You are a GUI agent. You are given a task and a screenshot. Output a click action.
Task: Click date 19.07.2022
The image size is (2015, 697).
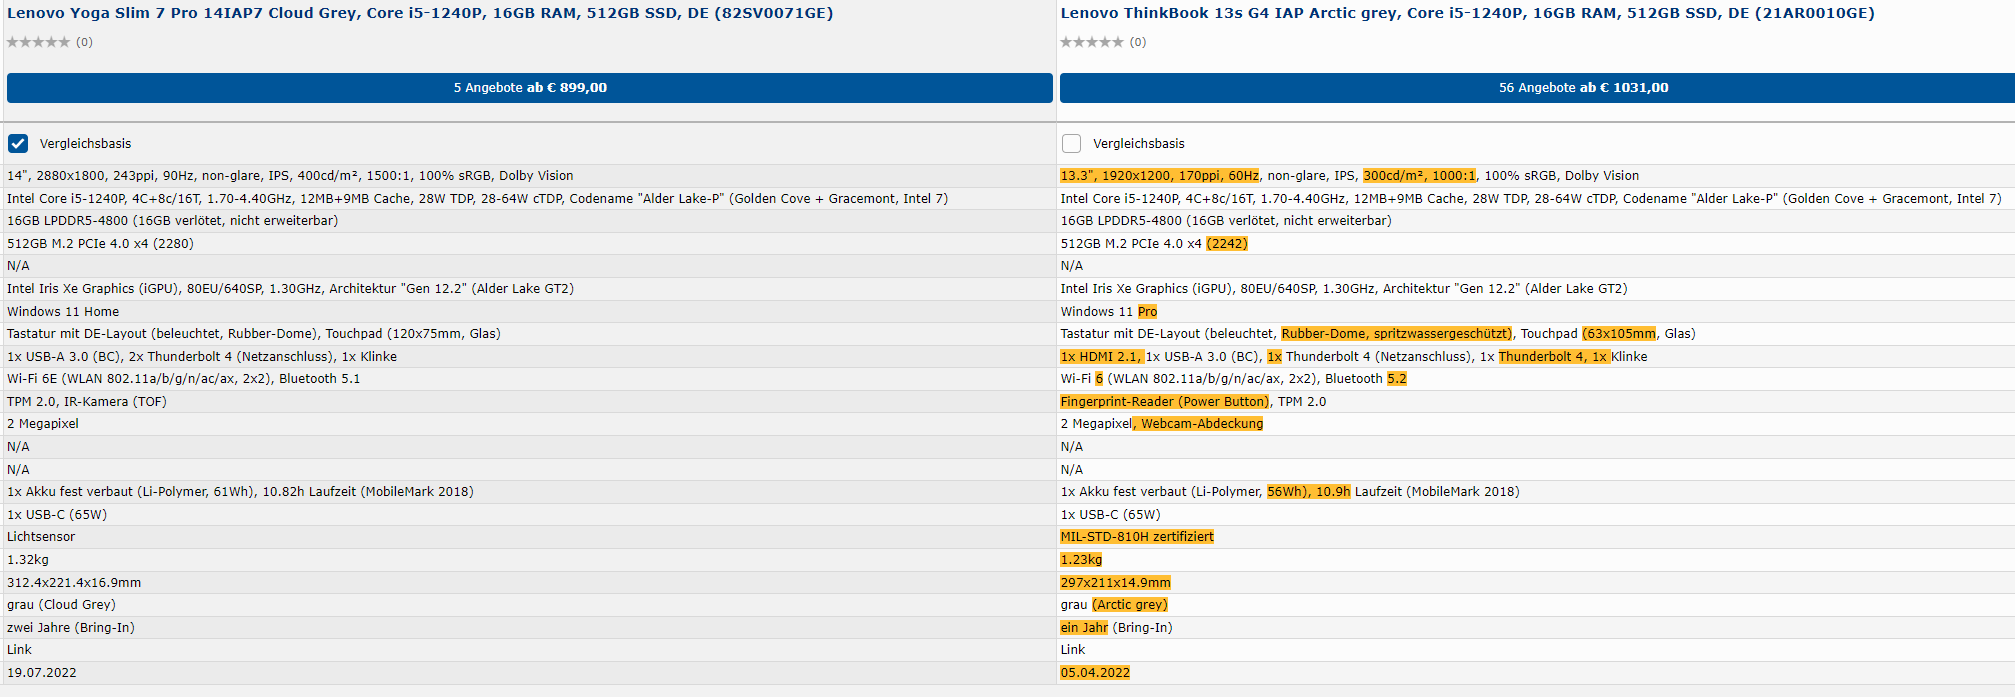(x=42, y=673)
